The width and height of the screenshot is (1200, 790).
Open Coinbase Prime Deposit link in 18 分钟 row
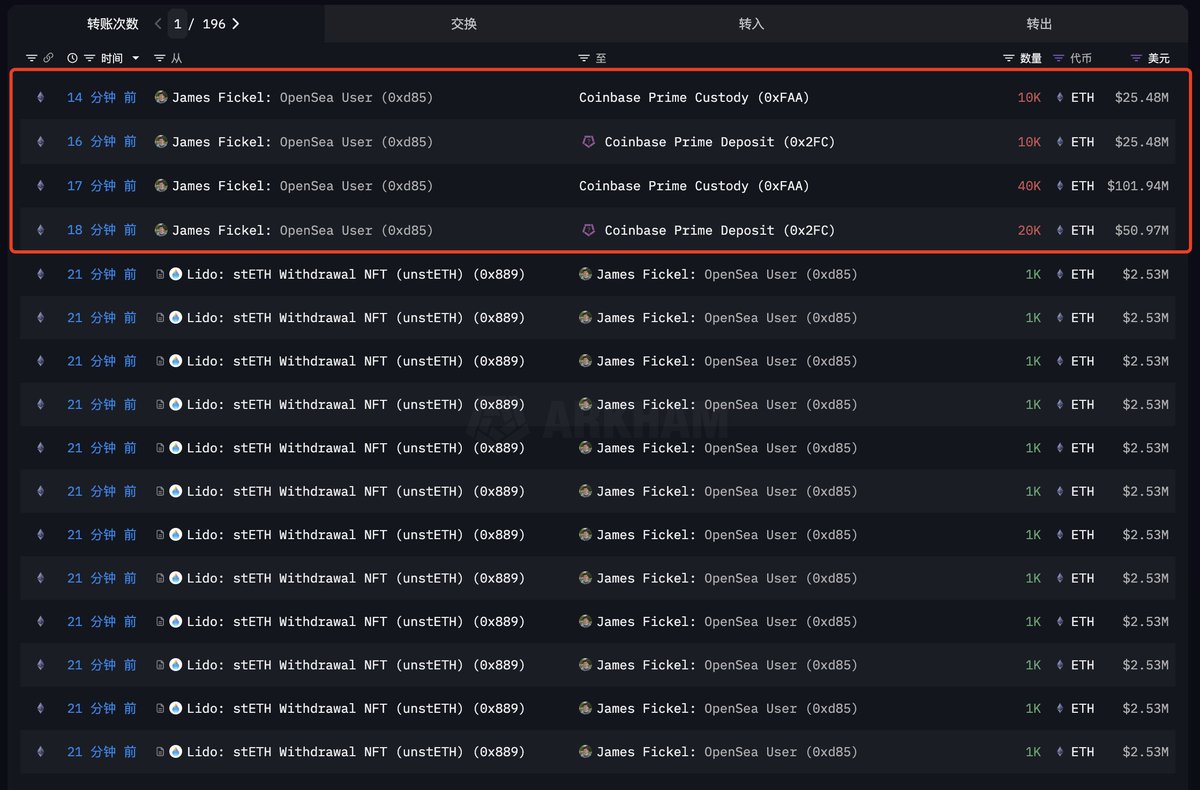pyautogui.click(x=720, y=230)
